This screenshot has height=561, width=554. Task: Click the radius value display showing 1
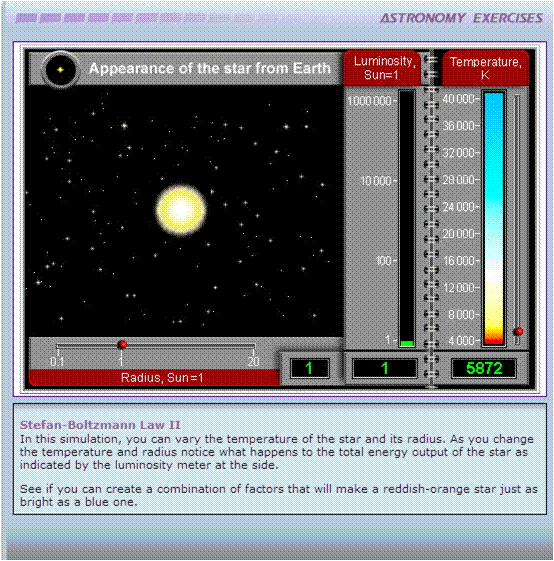[310, 368]
